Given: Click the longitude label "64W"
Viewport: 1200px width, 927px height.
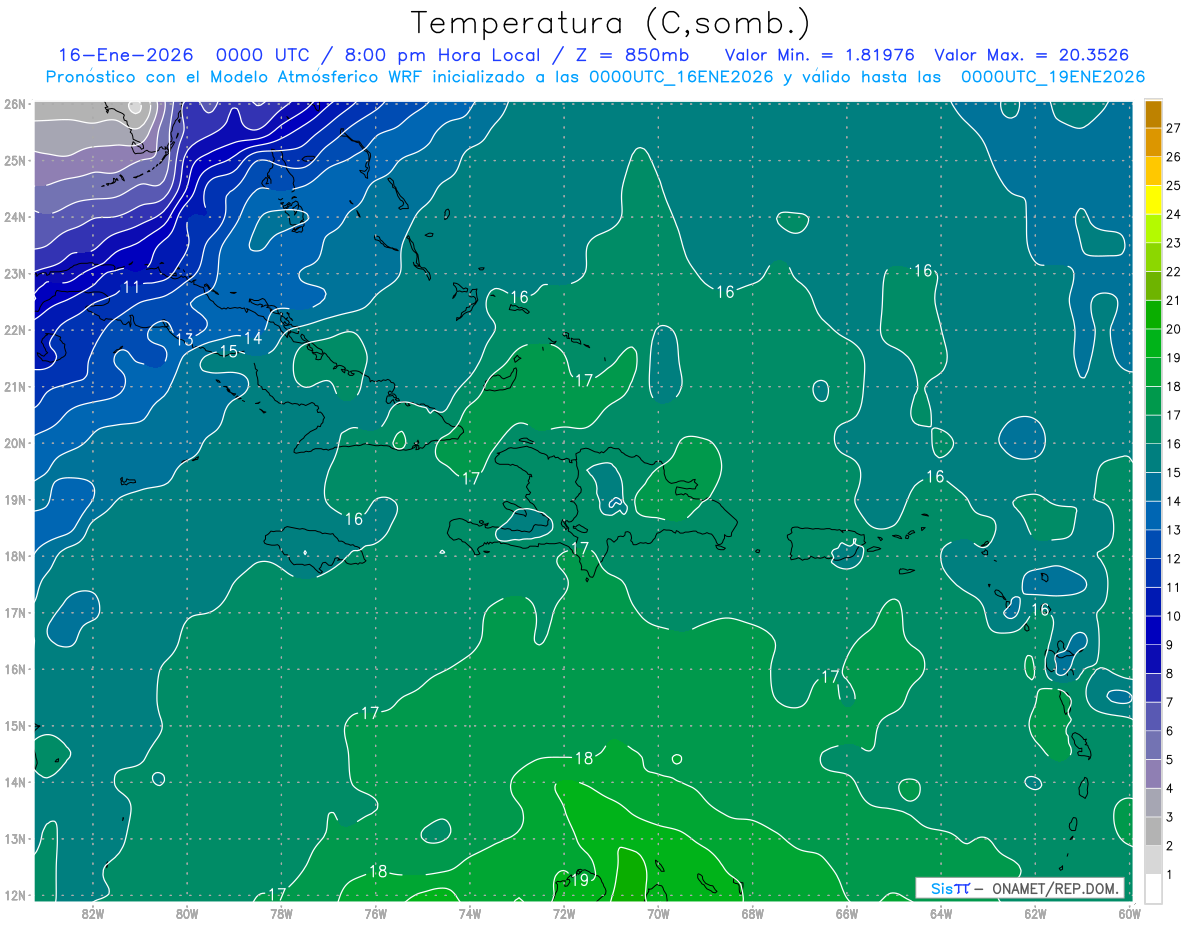Looking at the screenshot, I should coord(941,913).
